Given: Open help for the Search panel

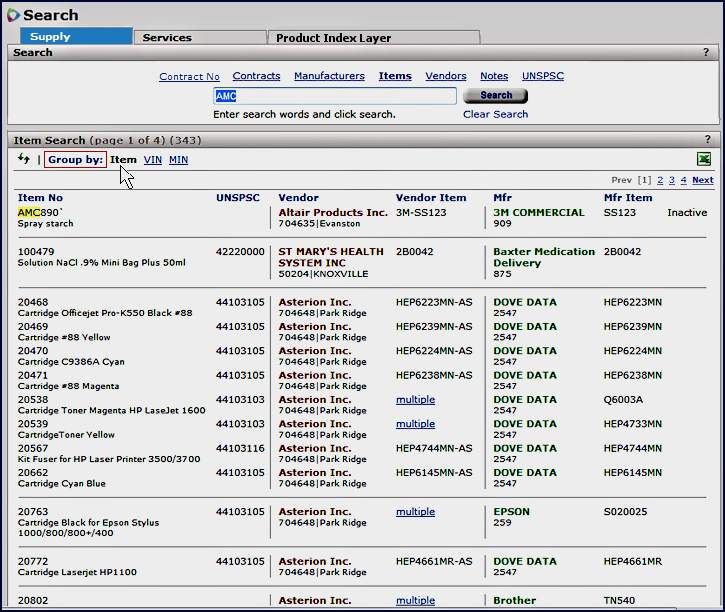Looking at the screenshot, I should (707, 53).
